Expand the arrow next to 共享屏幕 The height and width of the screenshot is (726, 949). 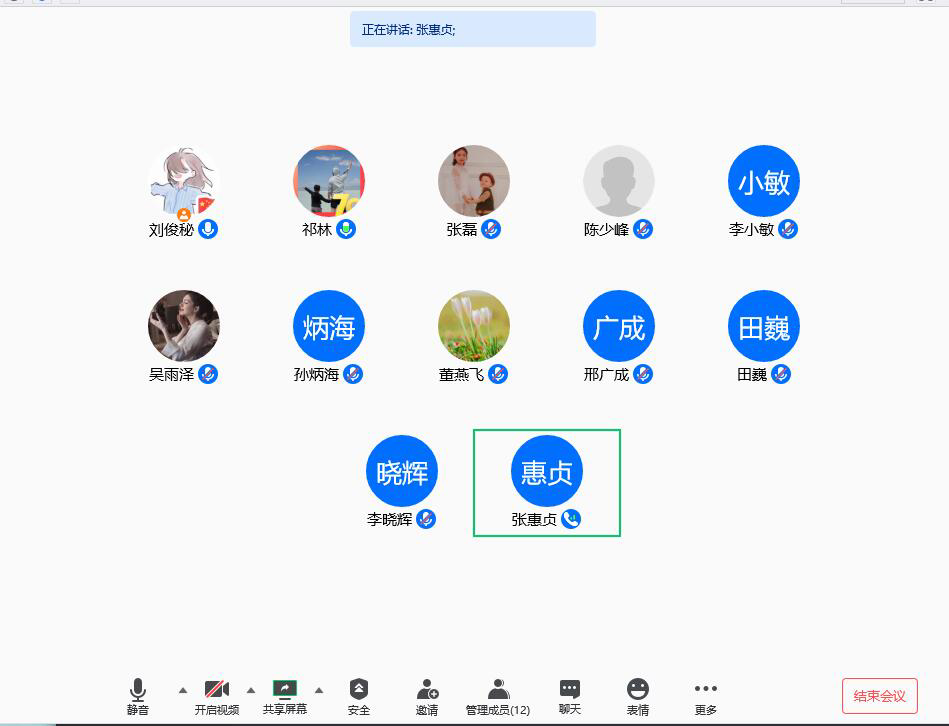pyautogui.click(x=319, y=690)
